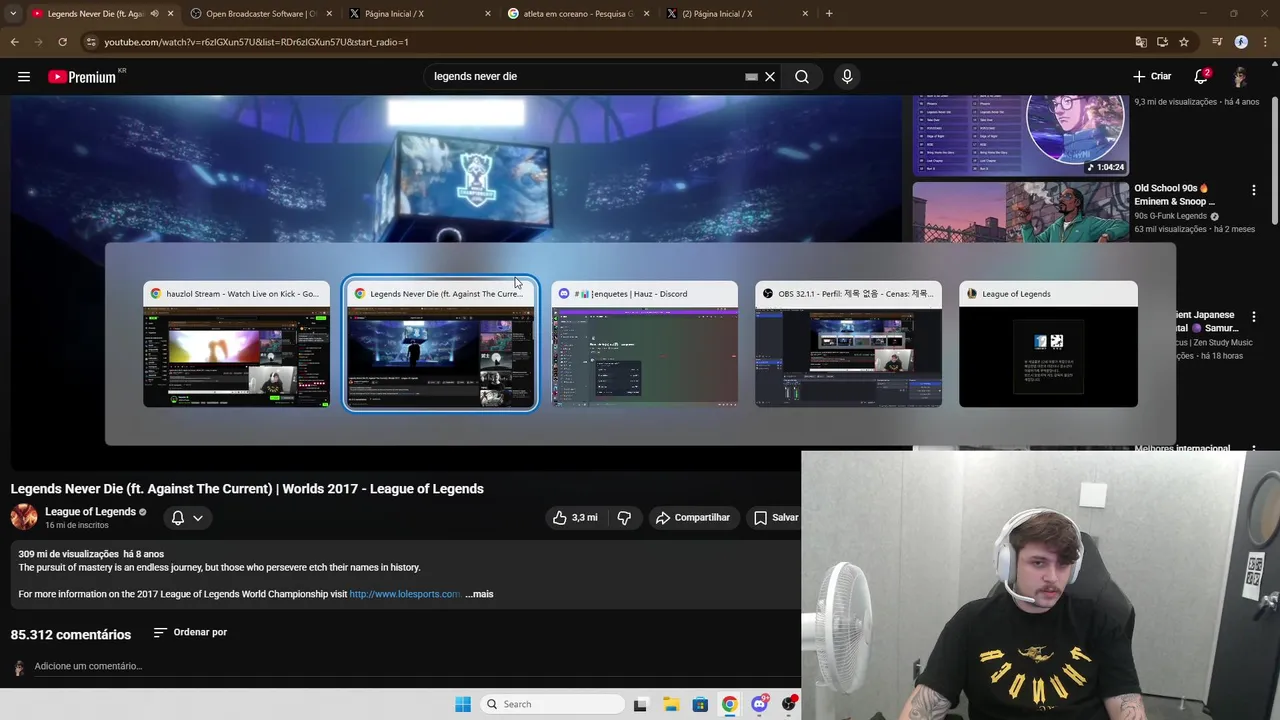Switch to the League of Legends window thumbnail
The width and height of the screenshot is (1280, 720).
click(x=1048, y=344)
